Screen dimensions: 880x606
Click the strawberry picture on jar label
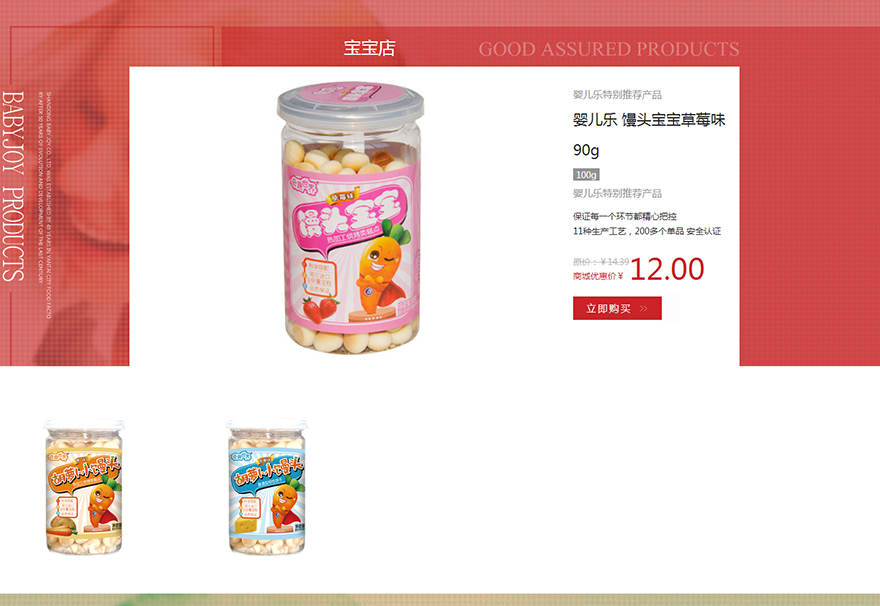tap(321, 310)
